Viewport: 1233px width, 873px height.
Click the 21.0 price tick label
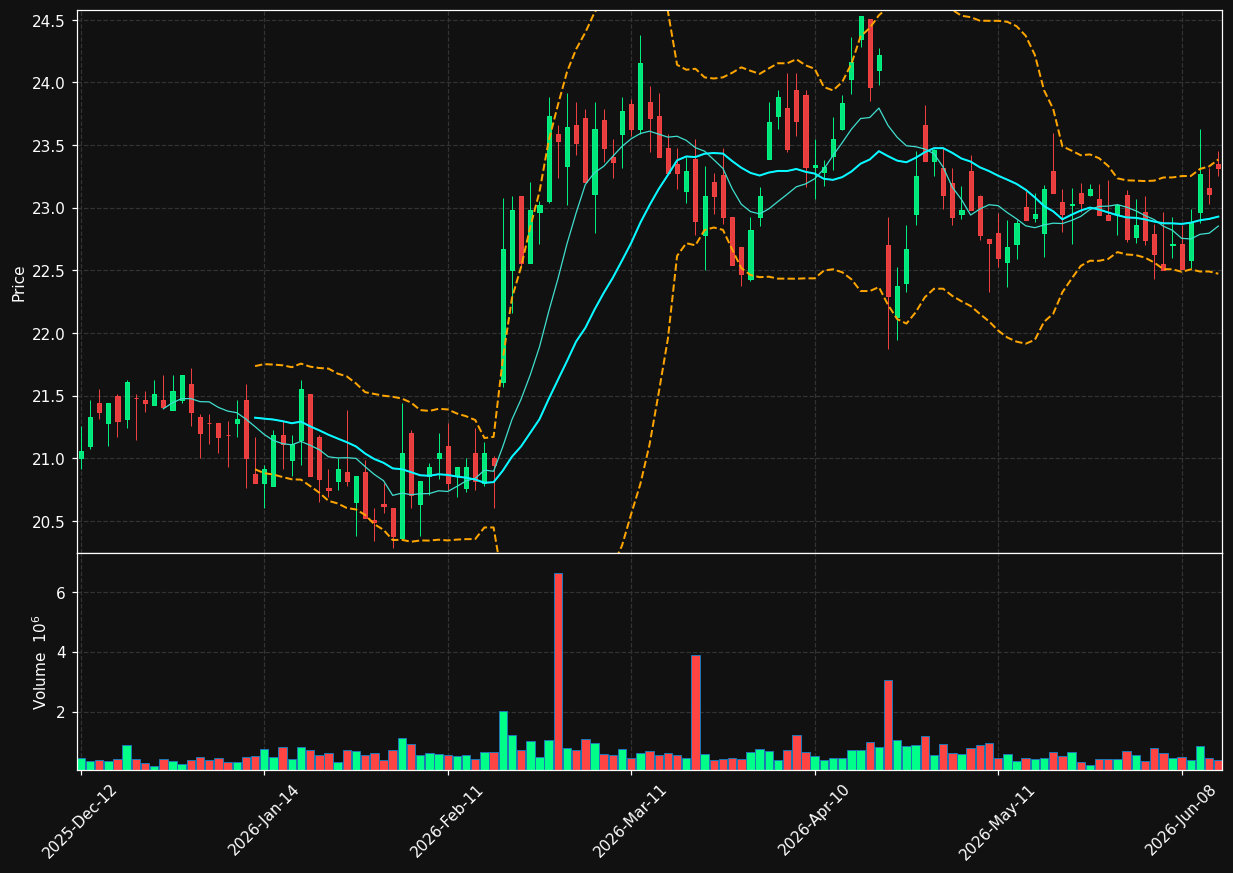click(50, 459)
